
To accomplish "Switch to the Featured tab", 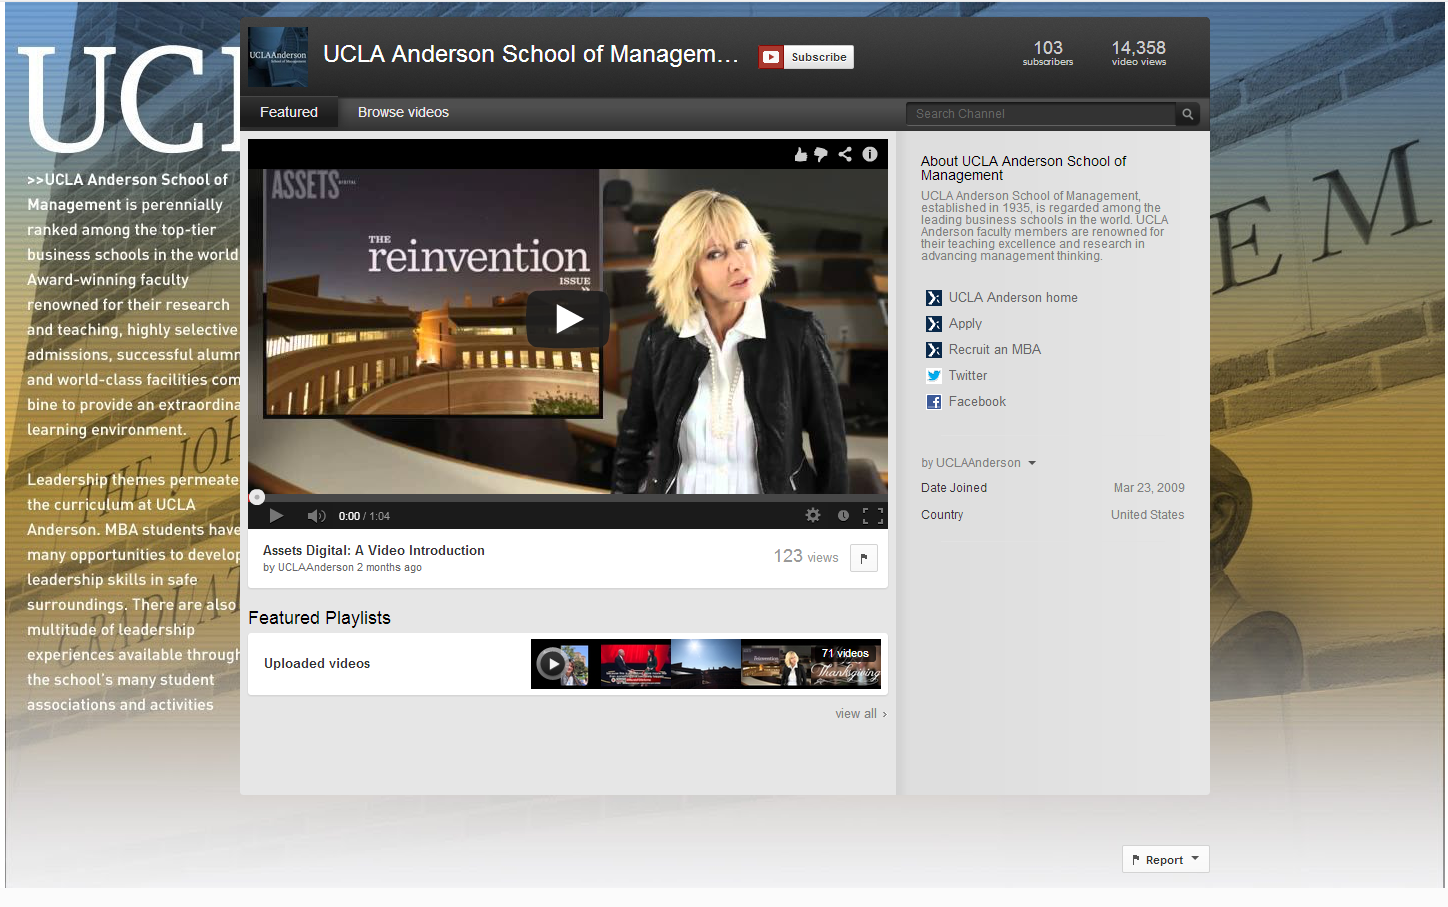I will (289, 113).
